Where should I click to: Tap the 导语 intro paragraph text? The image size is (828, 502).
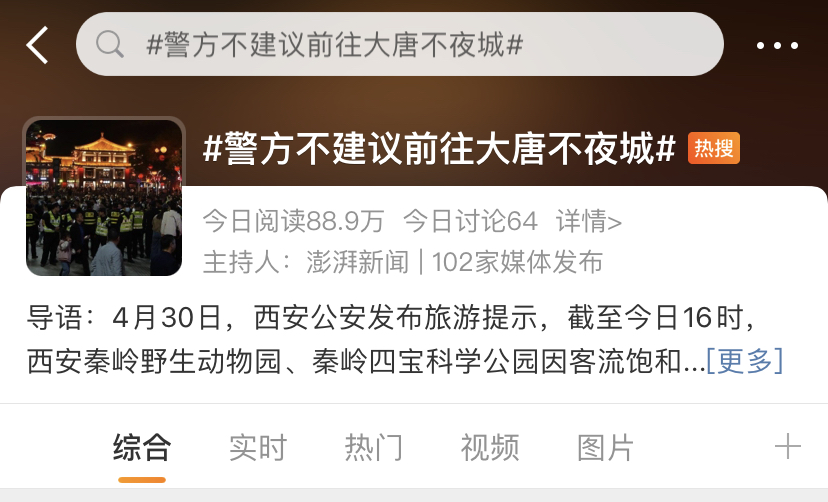[x=405, y=339]
